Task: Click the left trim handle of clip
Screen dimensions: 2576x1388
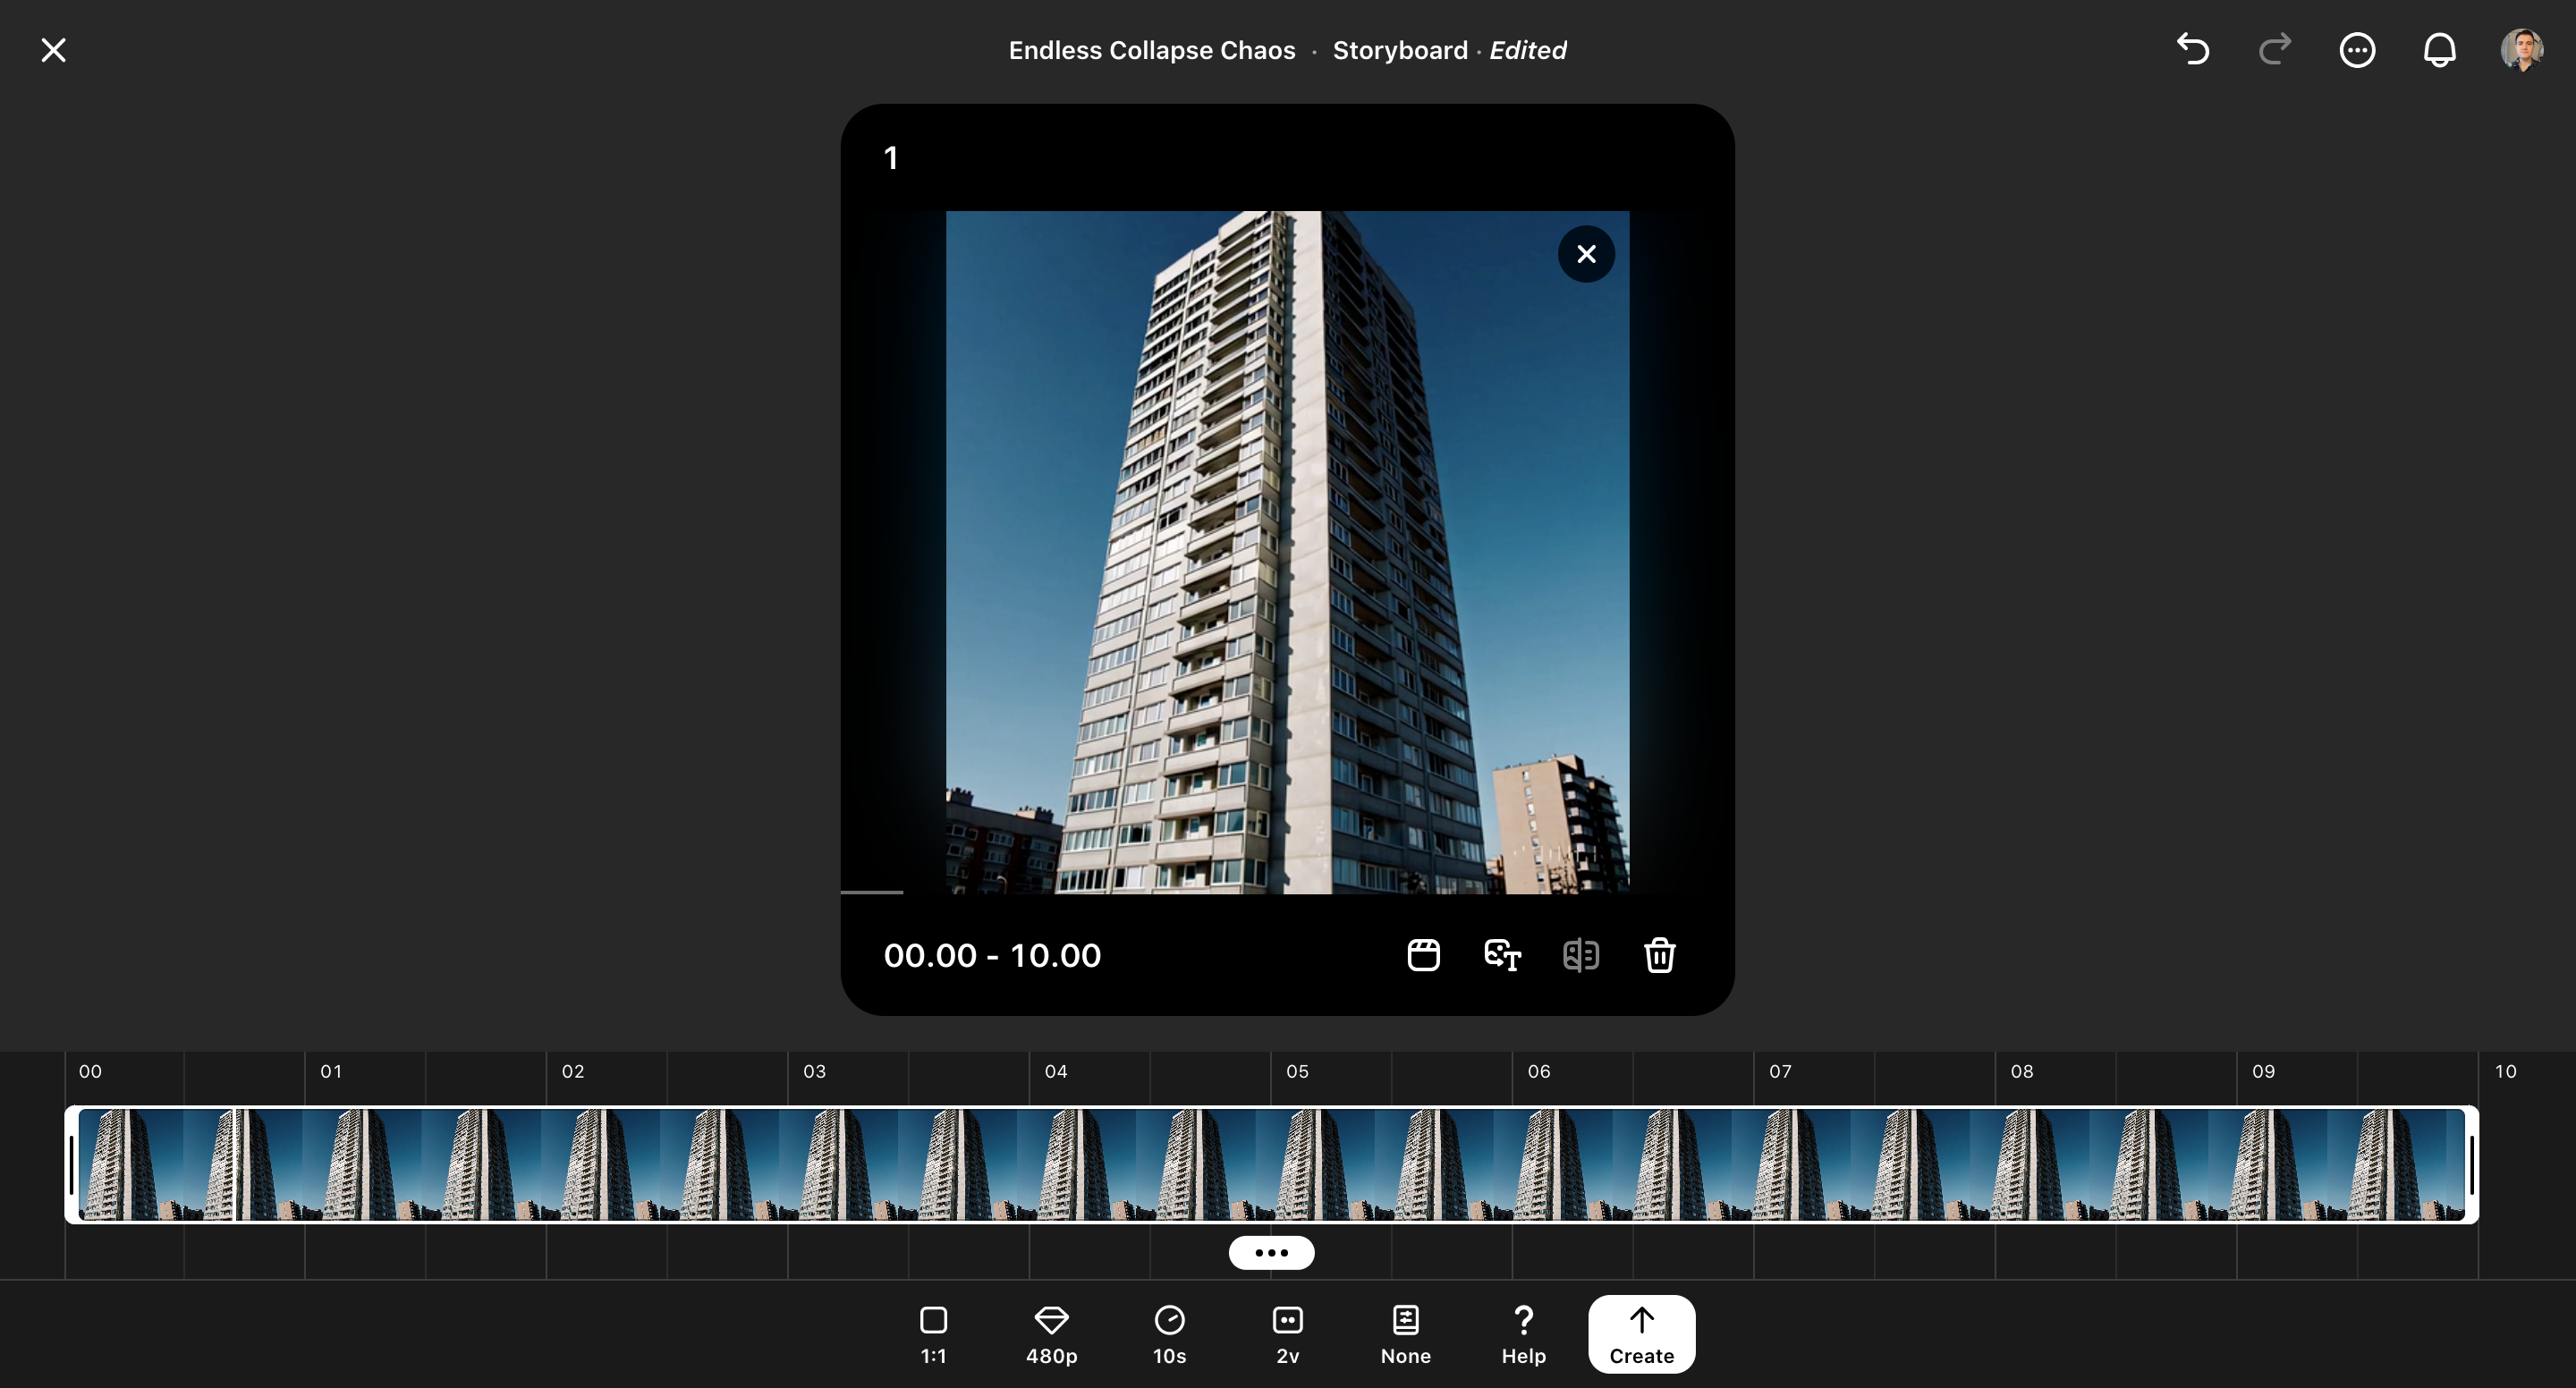Action: 71,1164
